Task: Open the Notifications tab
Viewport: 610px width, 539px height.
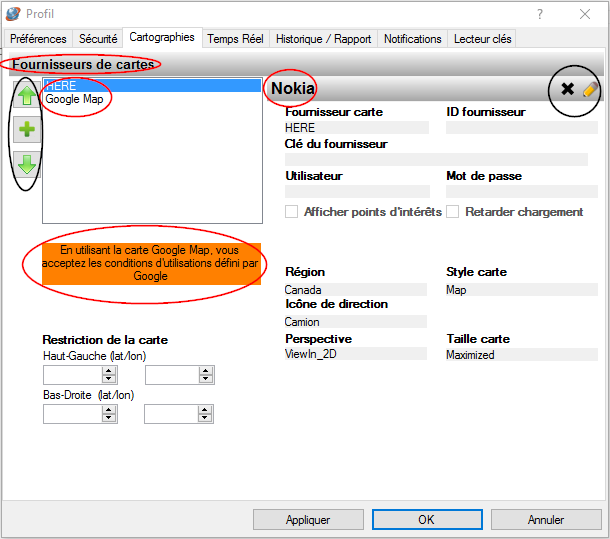Action: [412, 39]
